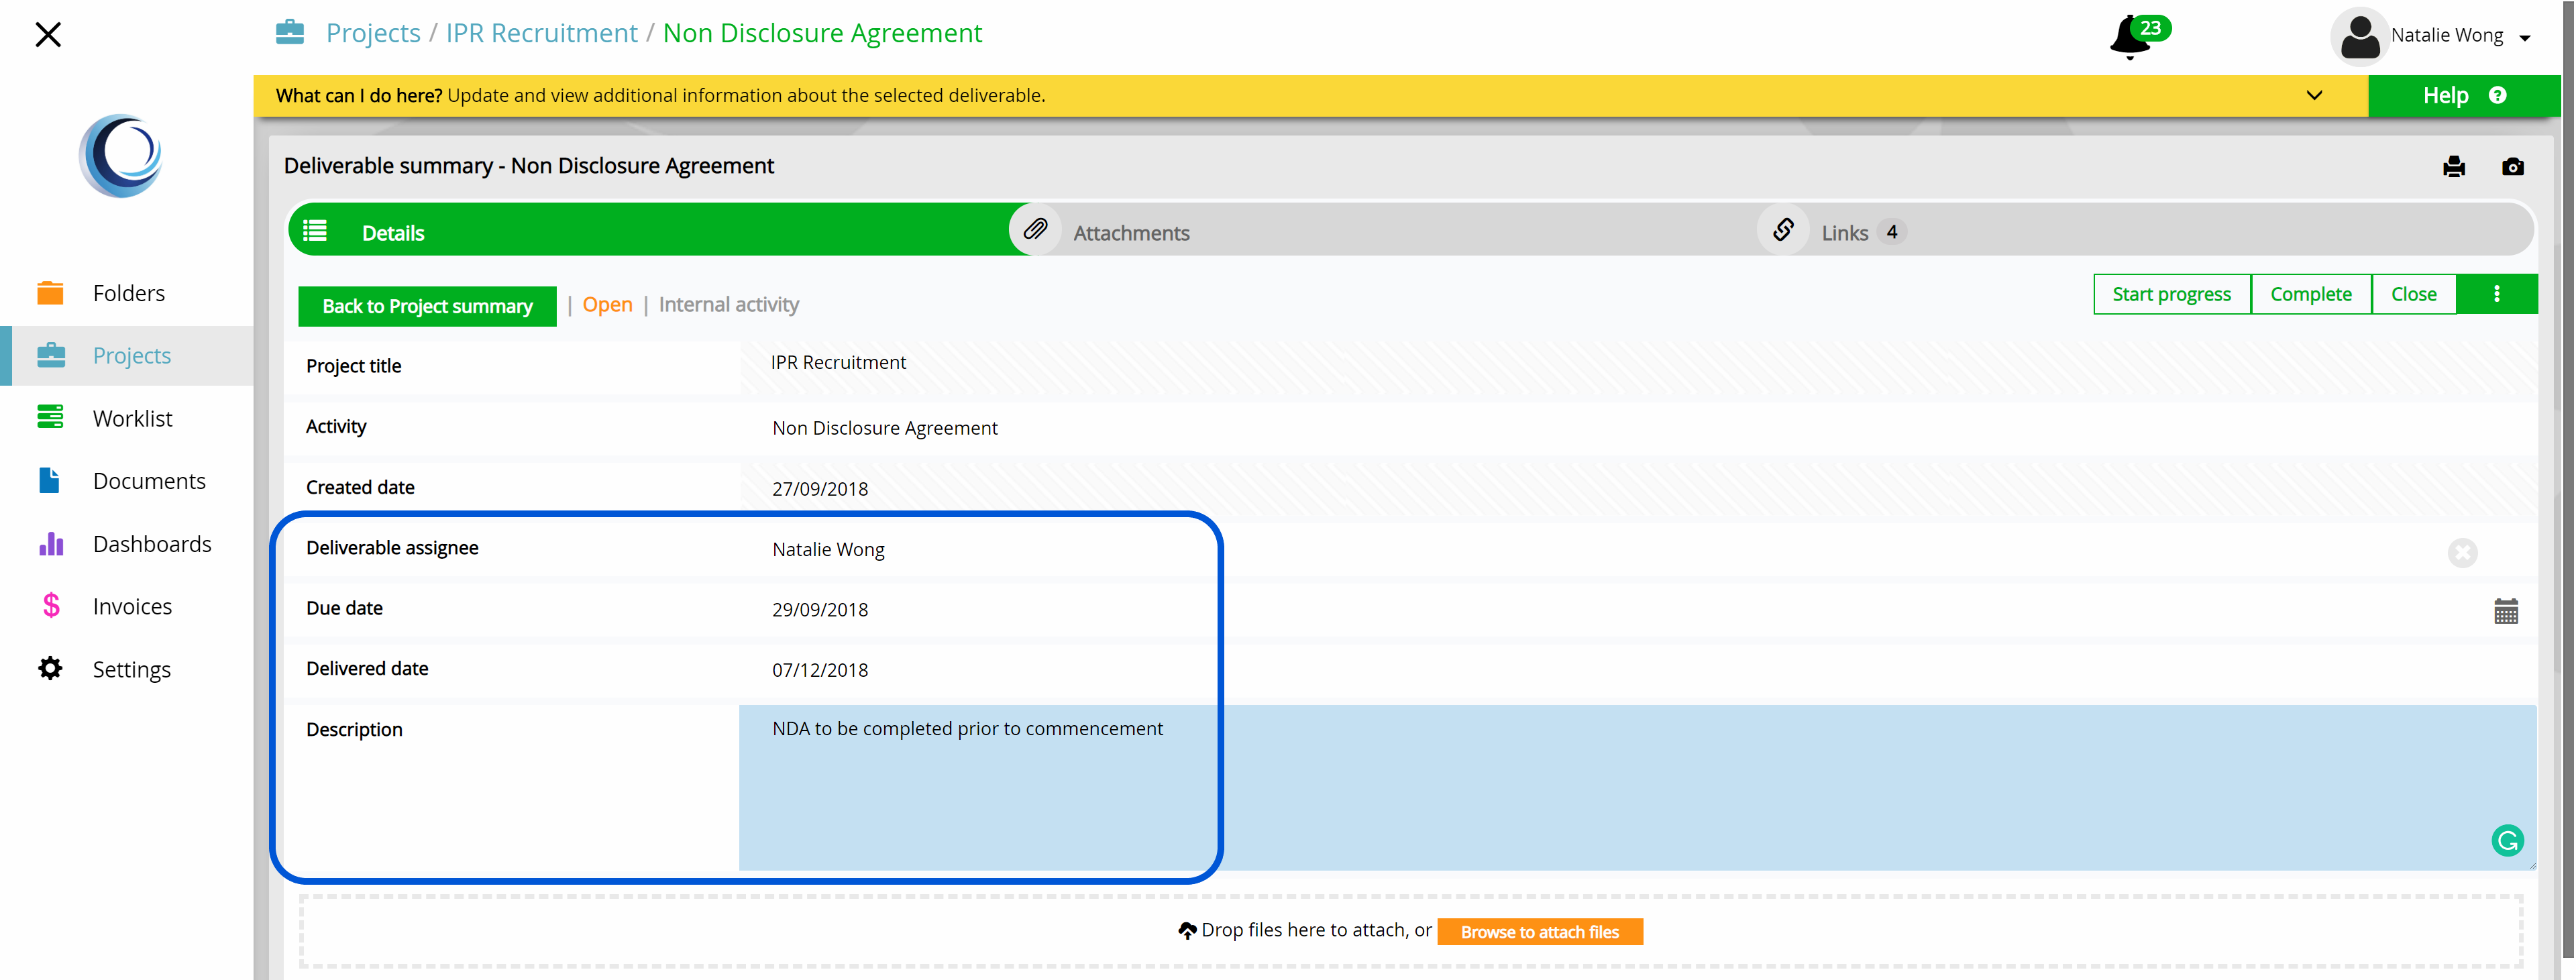Follow the Projects breadcrumb link

point(373,33)
